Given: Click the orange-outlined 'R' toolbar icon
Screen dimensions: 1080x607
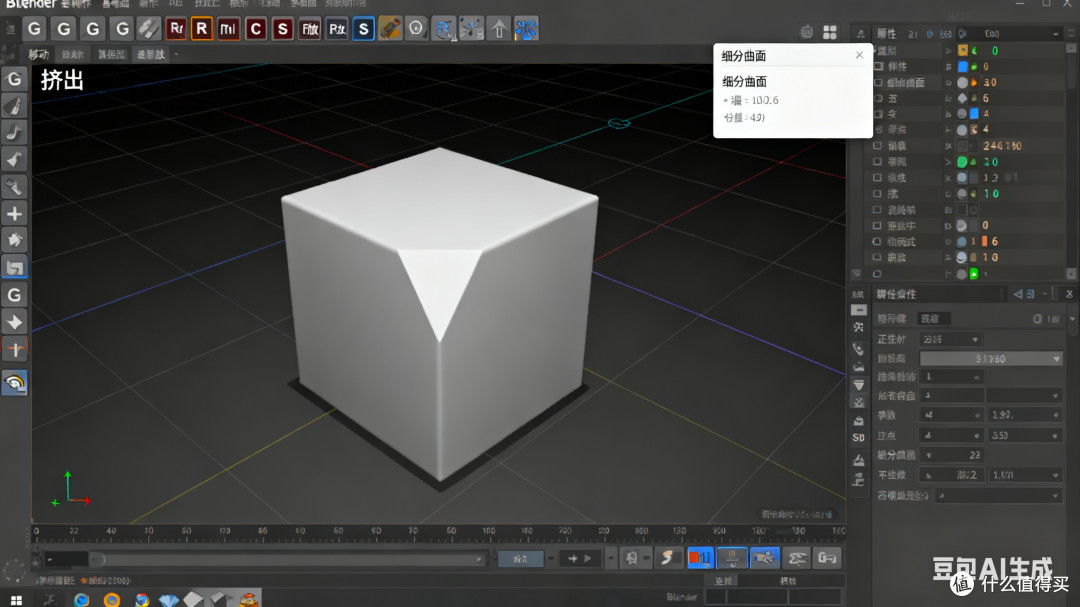Looking at the screenshot, I should (201, 29).
